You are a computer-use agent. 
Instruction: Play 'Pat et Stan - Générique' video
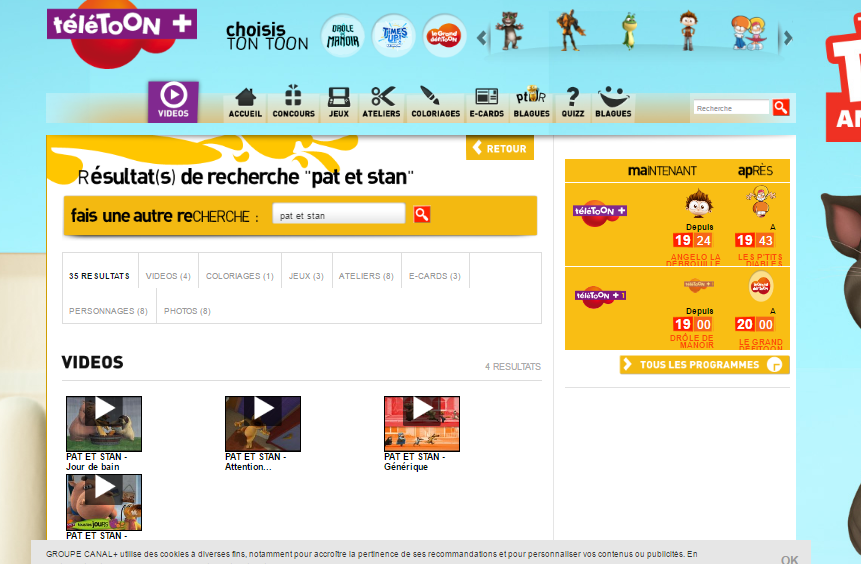point(422,423)
